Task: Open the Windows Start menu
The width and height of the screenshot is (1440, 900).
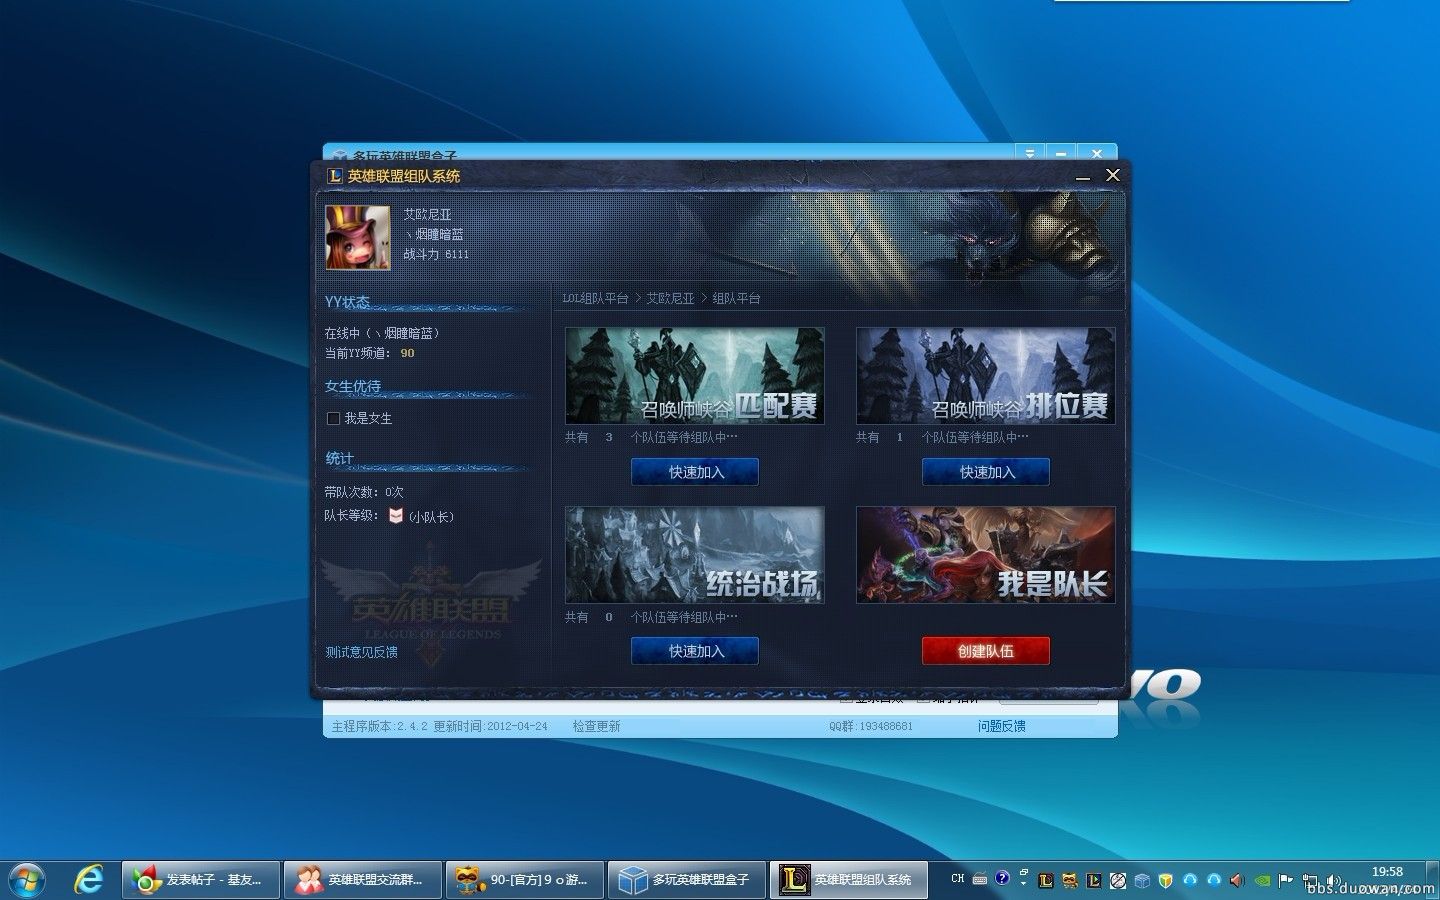Action: click(26, 879)
